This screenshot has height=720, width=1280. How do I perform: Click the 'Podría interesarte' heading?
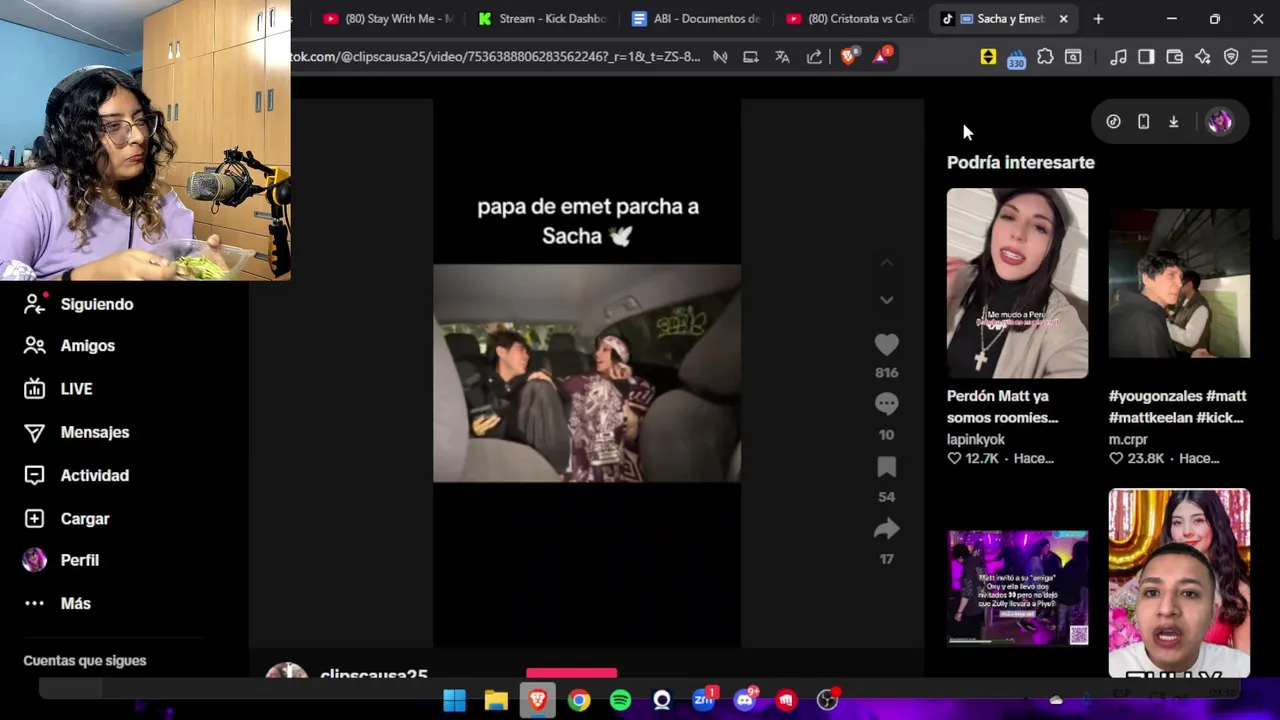[1021, 162]
